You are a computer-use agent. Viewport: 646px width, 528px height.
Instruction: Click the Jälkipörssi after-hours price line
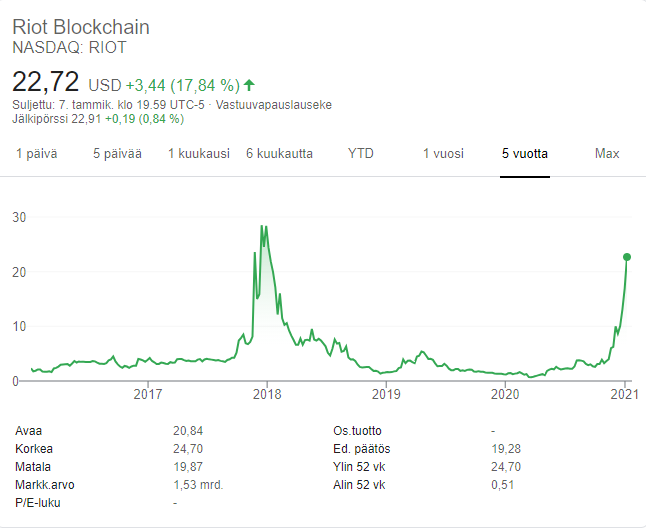click(97, 118)
